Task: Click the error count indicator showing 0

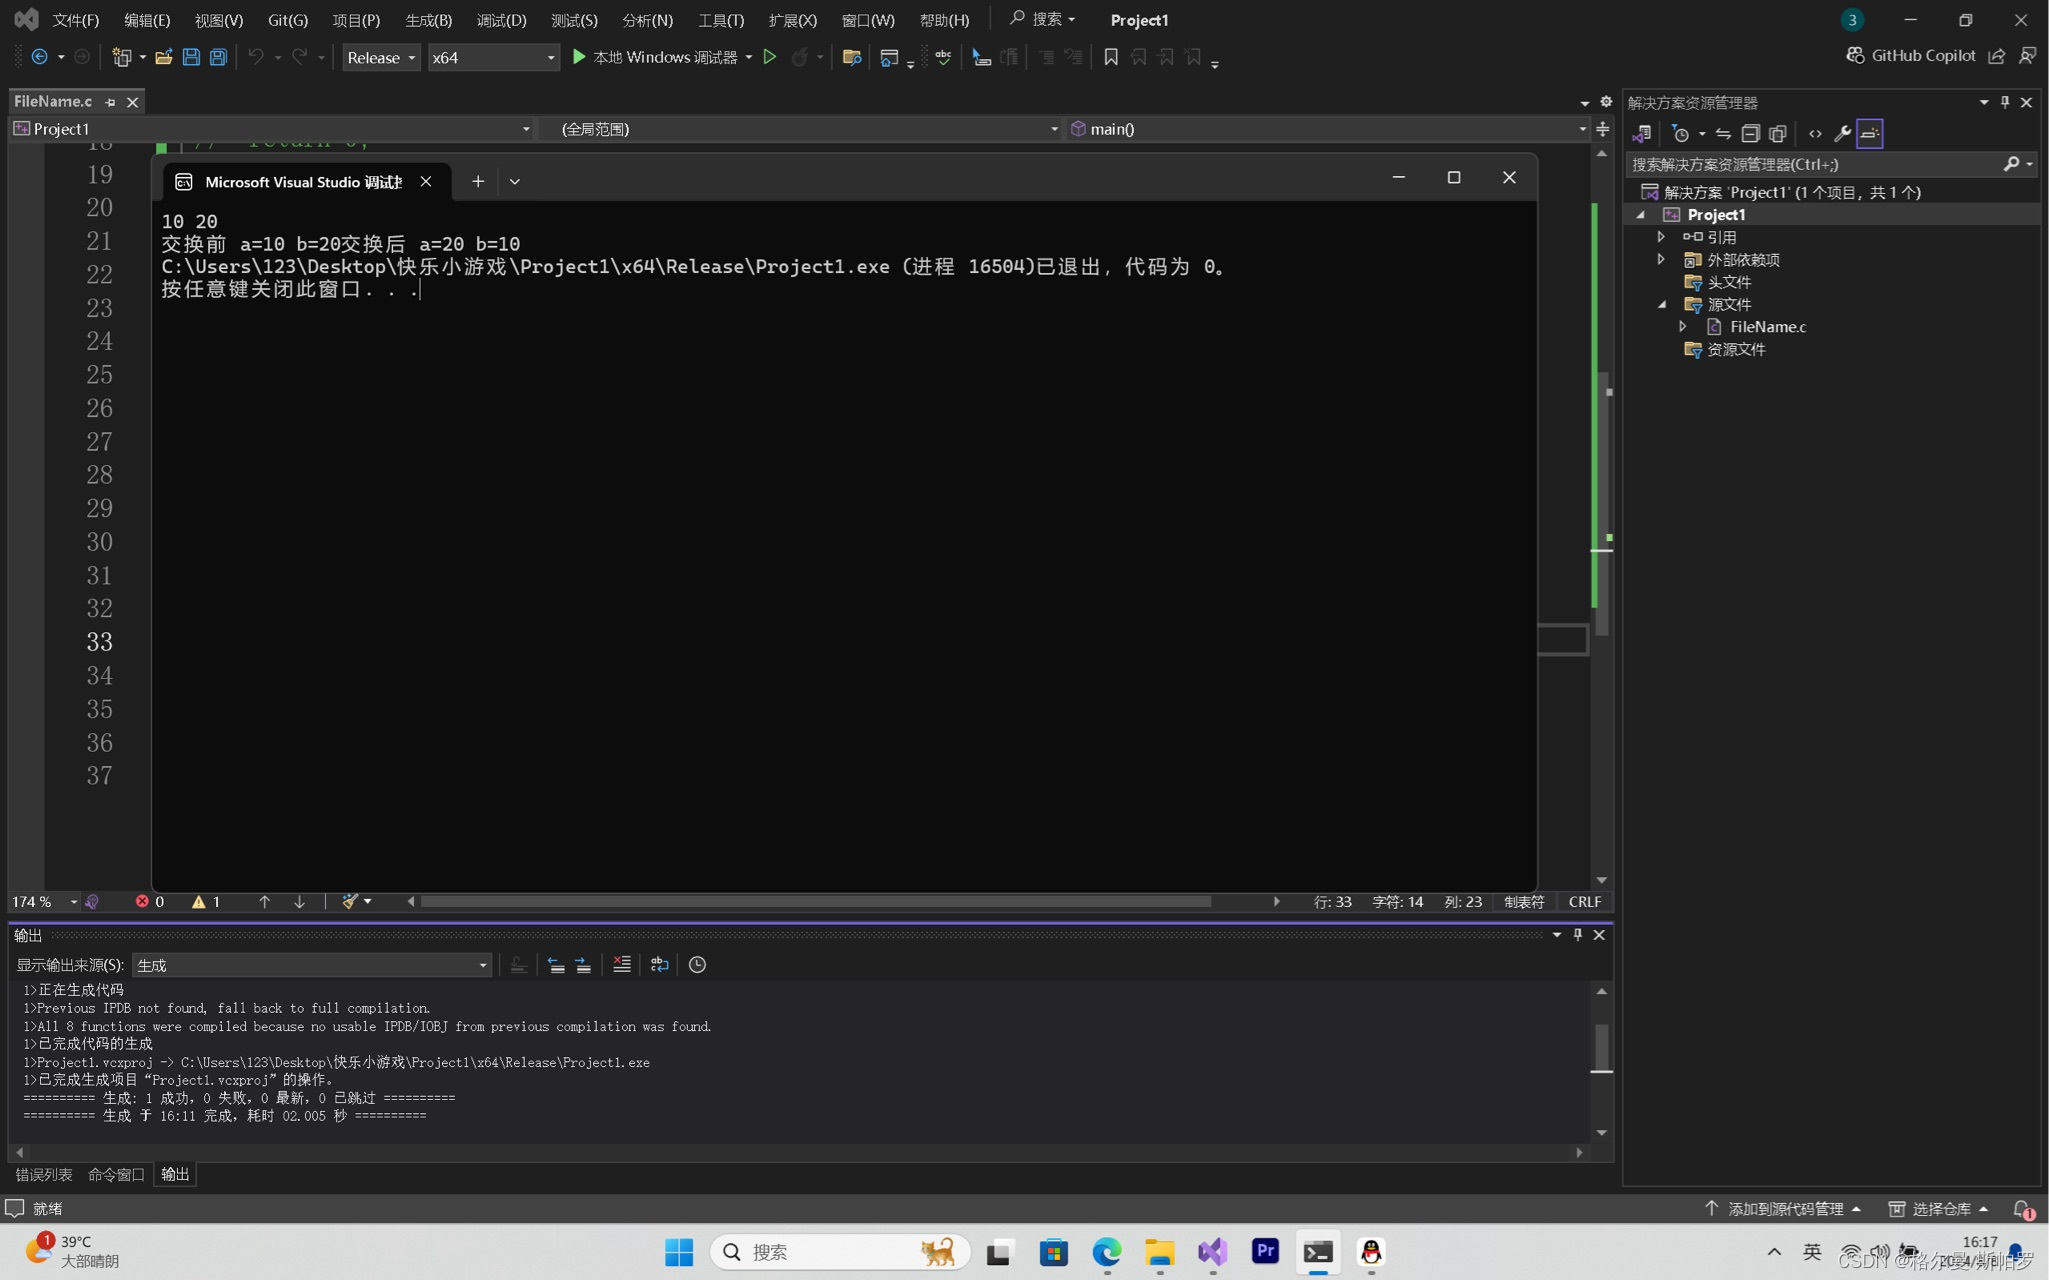Action: (x=150, y=902)
